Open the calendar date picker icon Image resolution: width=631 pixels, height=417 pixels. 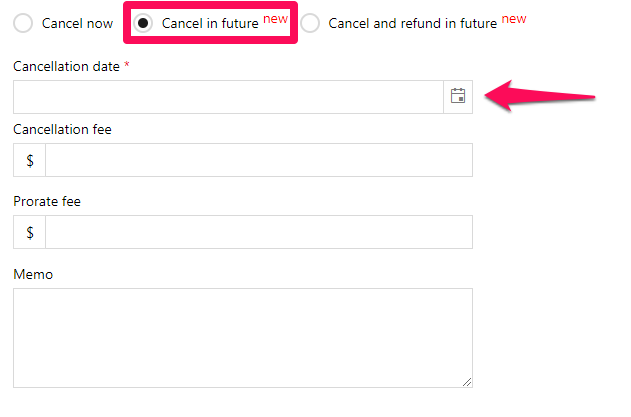[x=458, y=97]
